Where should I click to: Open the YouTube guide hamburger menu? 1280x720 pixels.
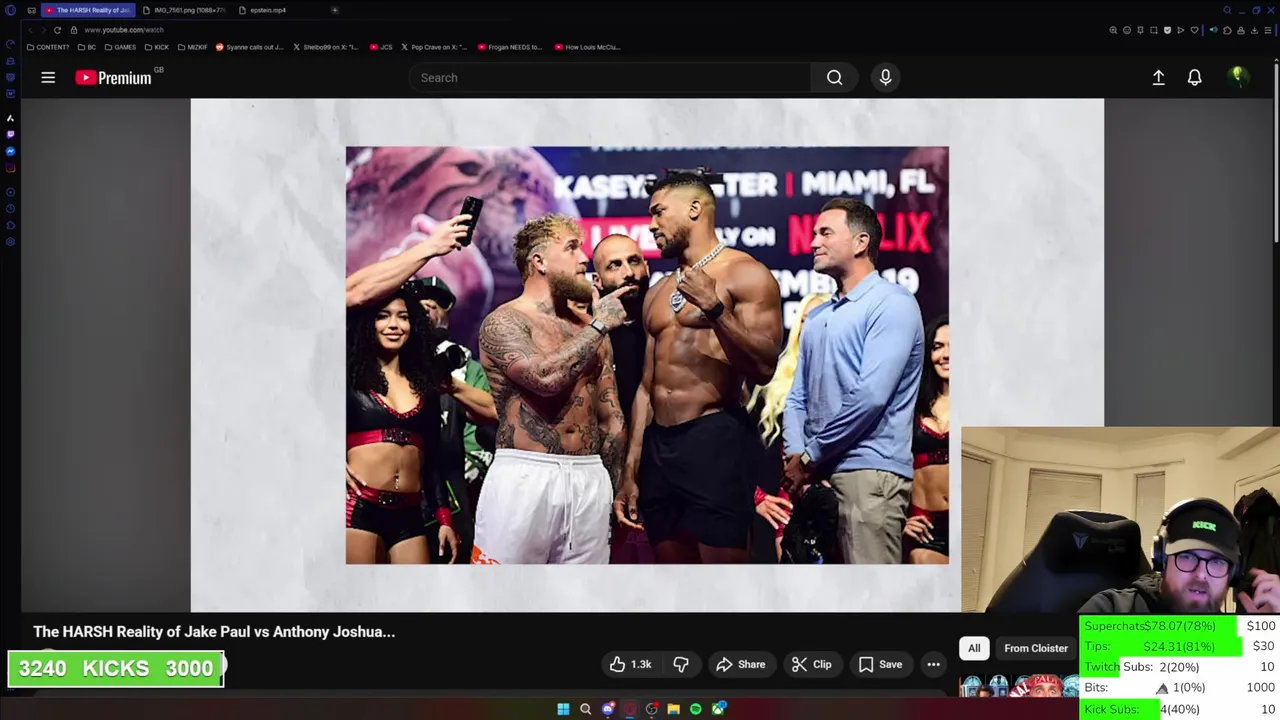point(48,77)
